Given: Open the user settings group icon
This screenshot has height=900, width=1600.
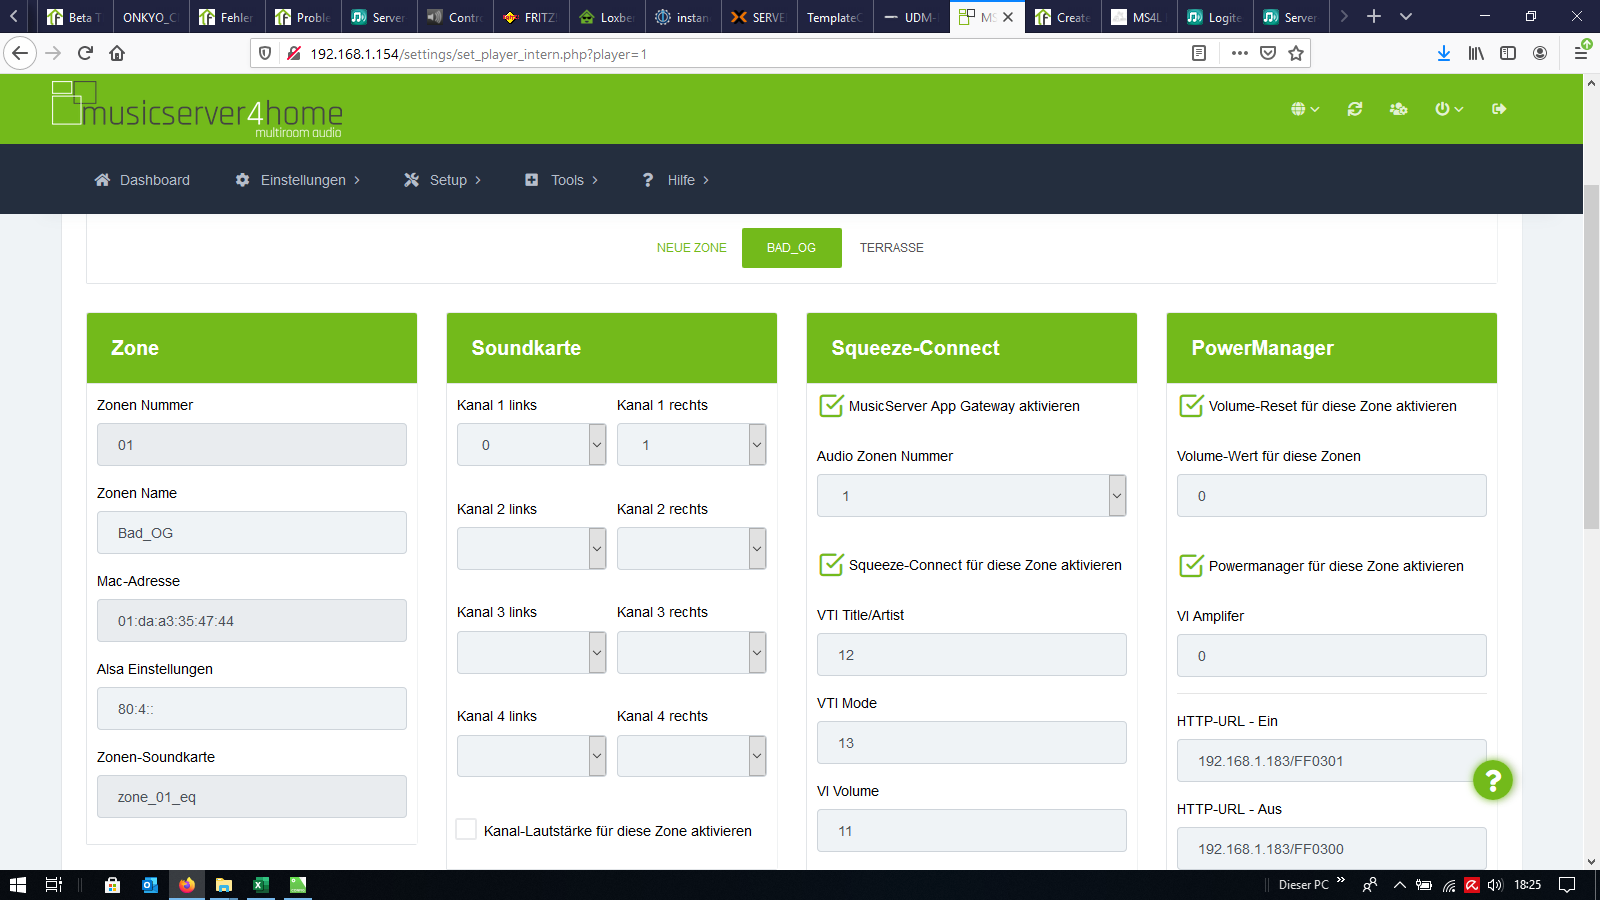Looking at the screenshot, I should pyautogui.click(x=1399, y=109).
